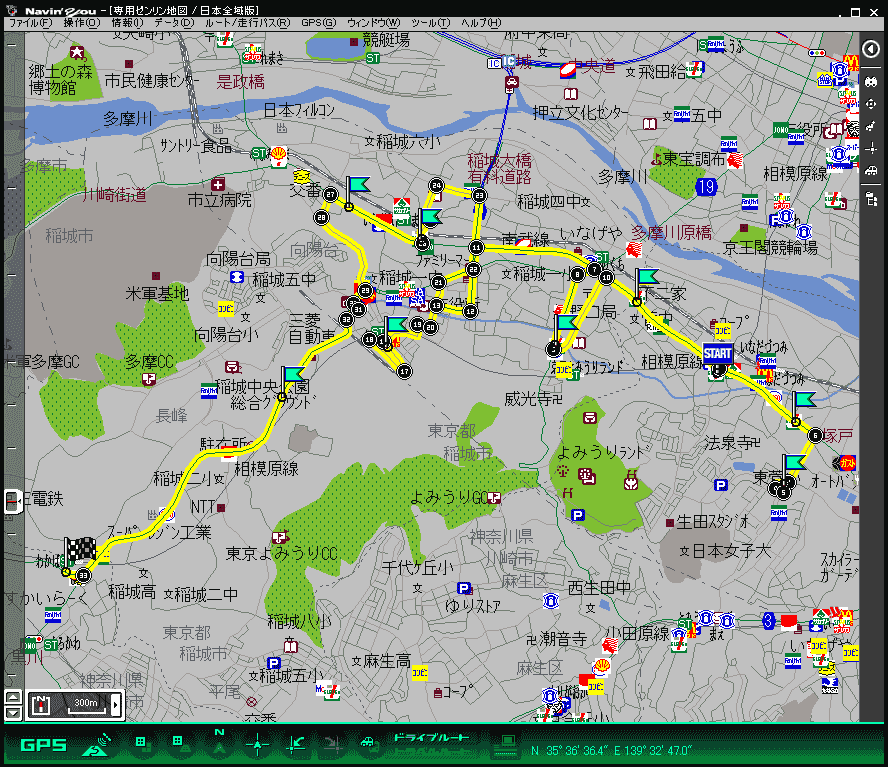
Task: Click route waypoint number 33
Action: [x=84, y=576]
